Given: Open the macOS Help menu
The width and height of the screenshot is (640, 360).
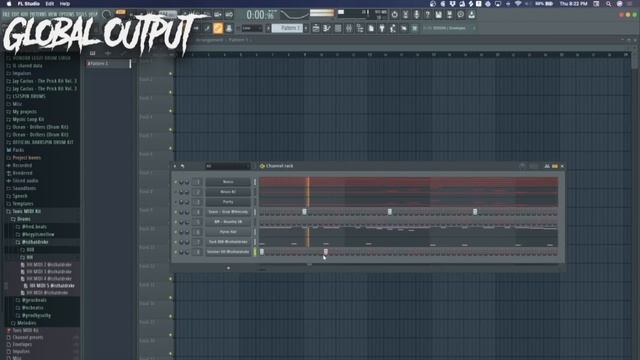Looking at the screenshot, I should 65,4.
